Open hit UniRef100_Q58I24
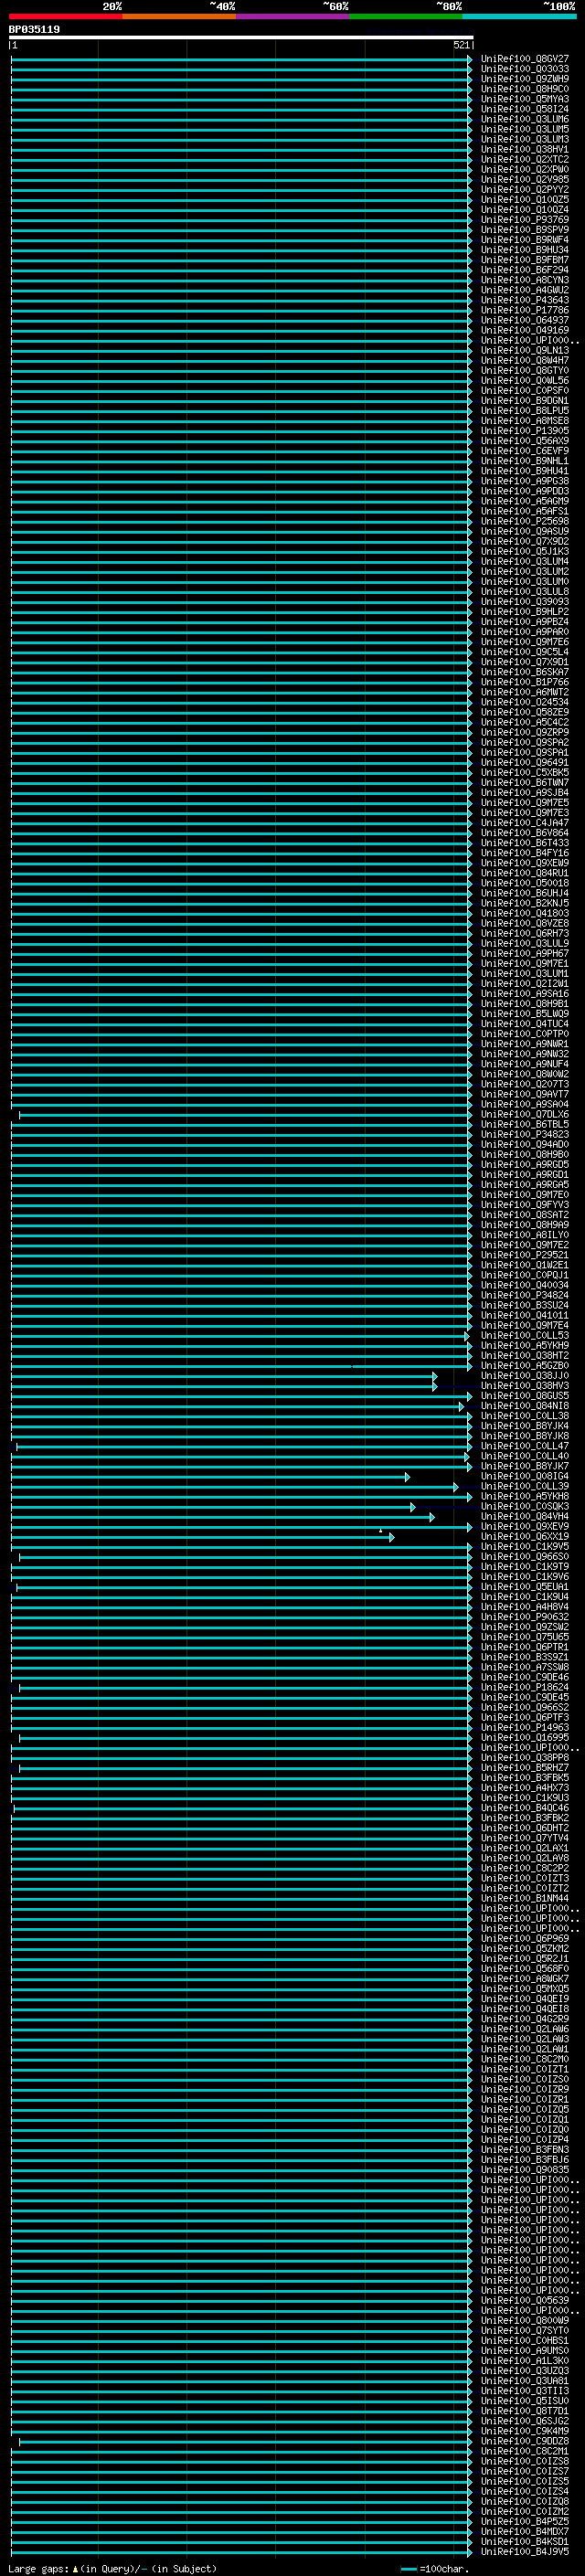585x2576 pixels. (524, 109)
